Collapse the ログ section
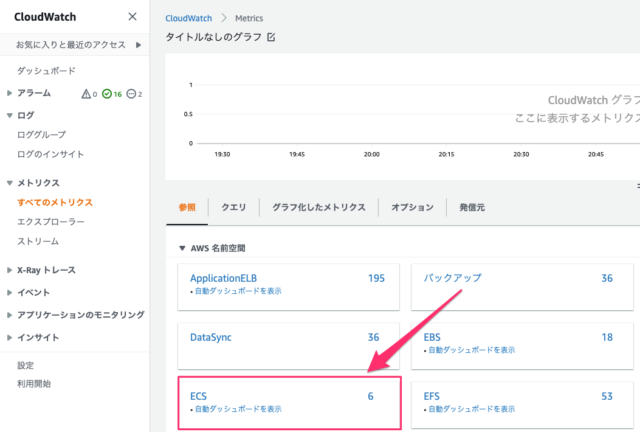This screenshot has height=432, width=640. (x=9, y=116)
